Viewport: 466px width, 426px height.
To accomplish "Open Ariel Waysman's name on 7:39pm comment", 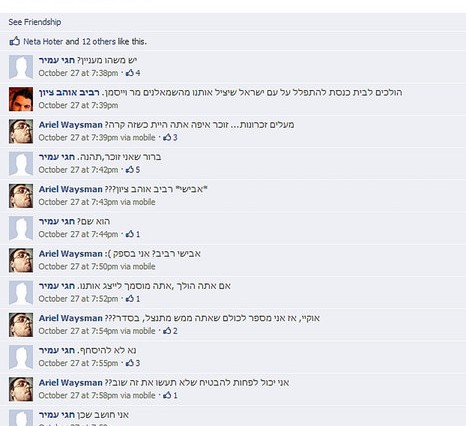I will click(70, 125).
